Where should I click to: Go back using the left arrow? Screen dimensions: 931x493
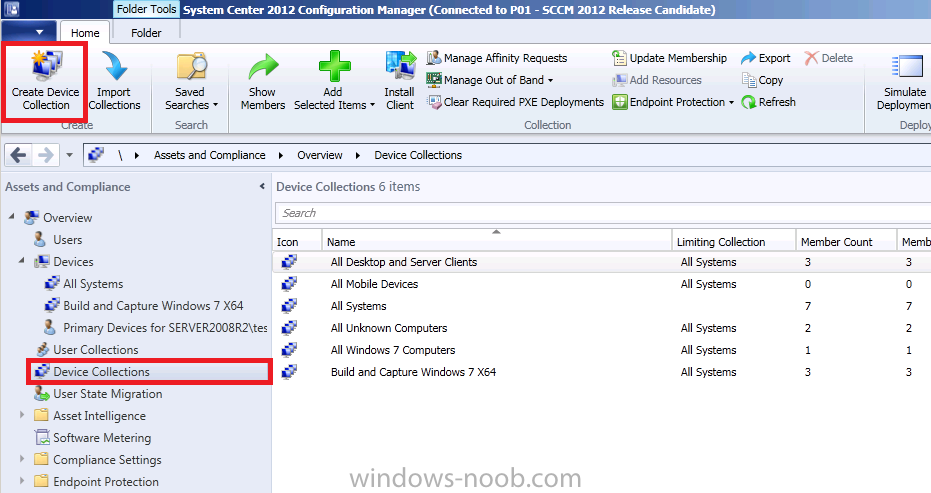pos(18,155)
